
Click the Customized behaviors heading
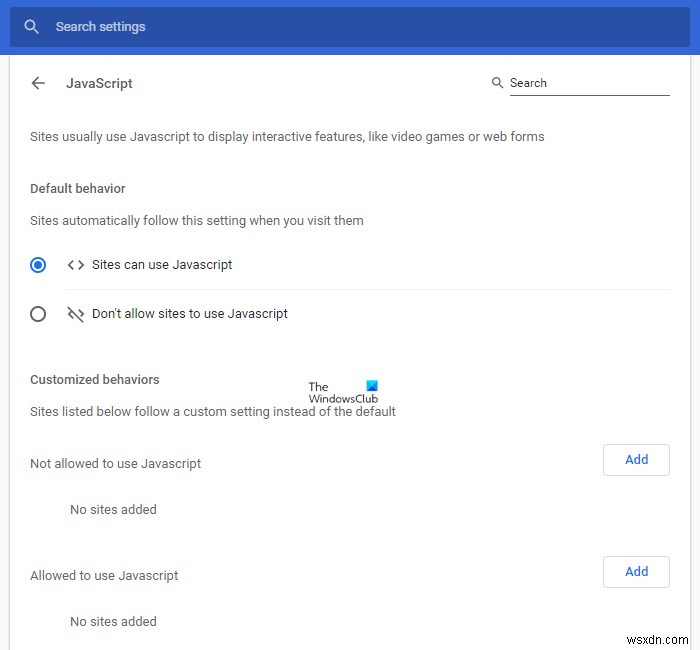coord(95,379)
